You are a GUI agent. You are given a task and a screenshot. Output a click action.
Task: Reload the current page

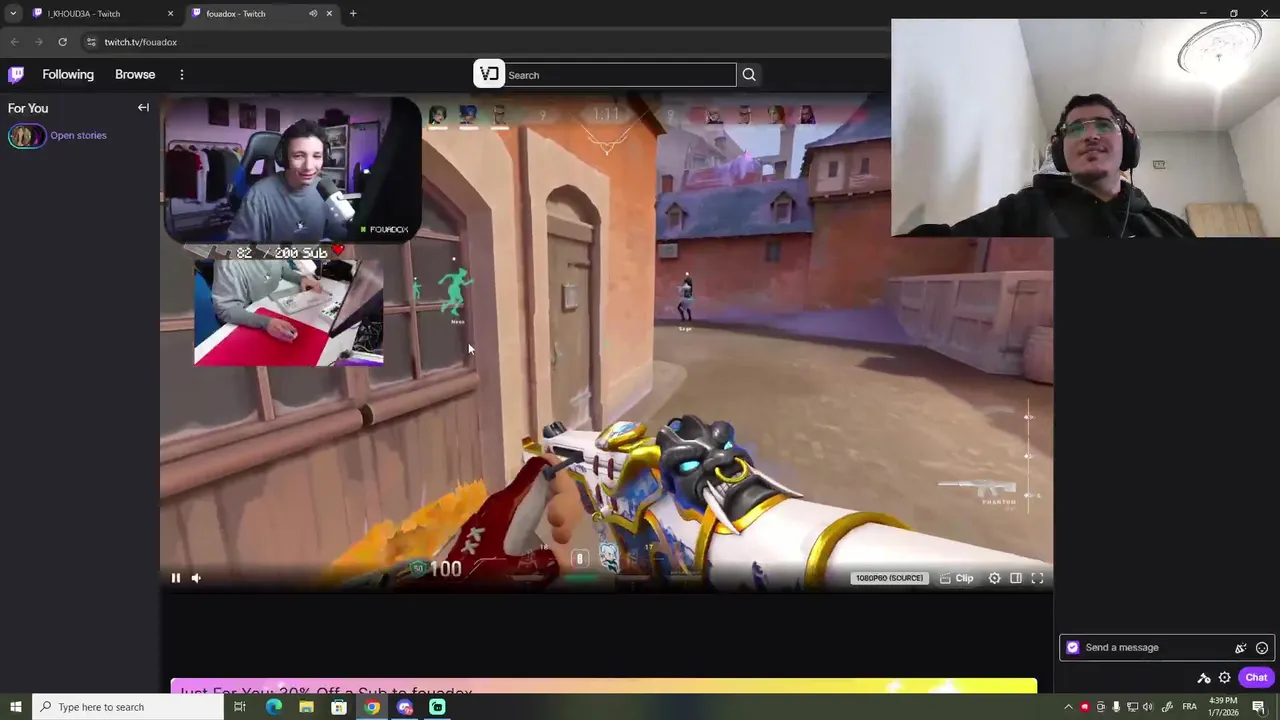pyautogui.click(x=62, y=42)
